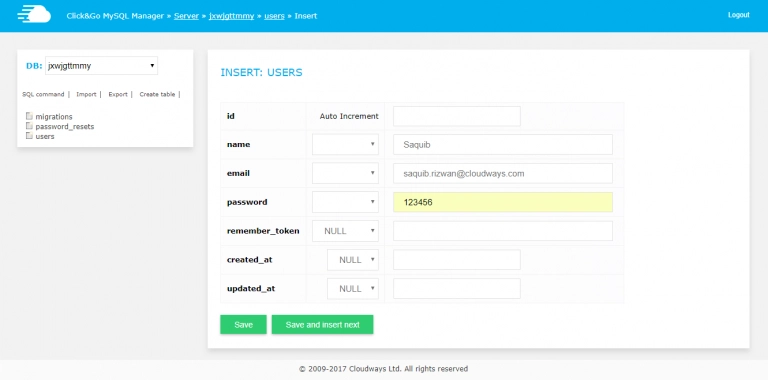768x380 pixels.
Task: Click the email field label
Action: [239, 173]
